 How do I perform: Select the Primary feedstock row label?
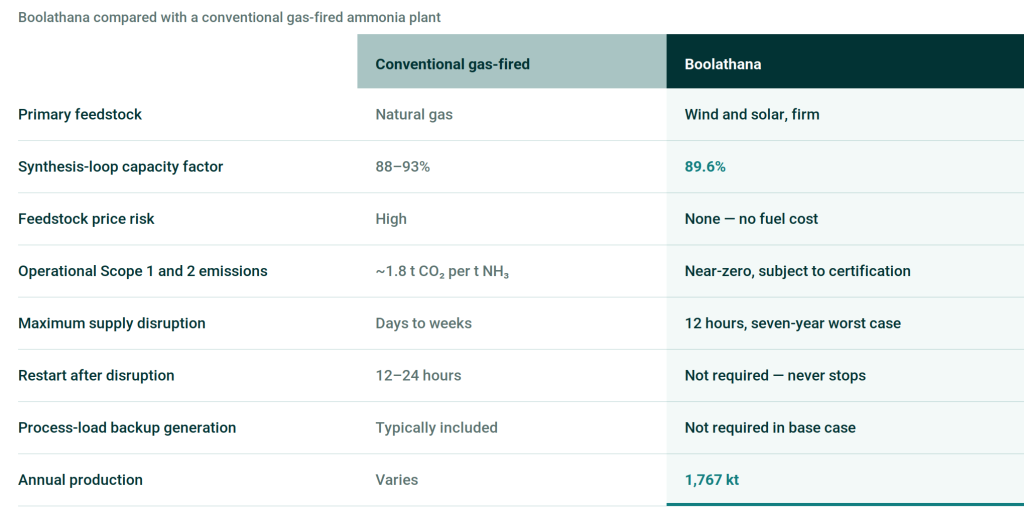point(80,114)
